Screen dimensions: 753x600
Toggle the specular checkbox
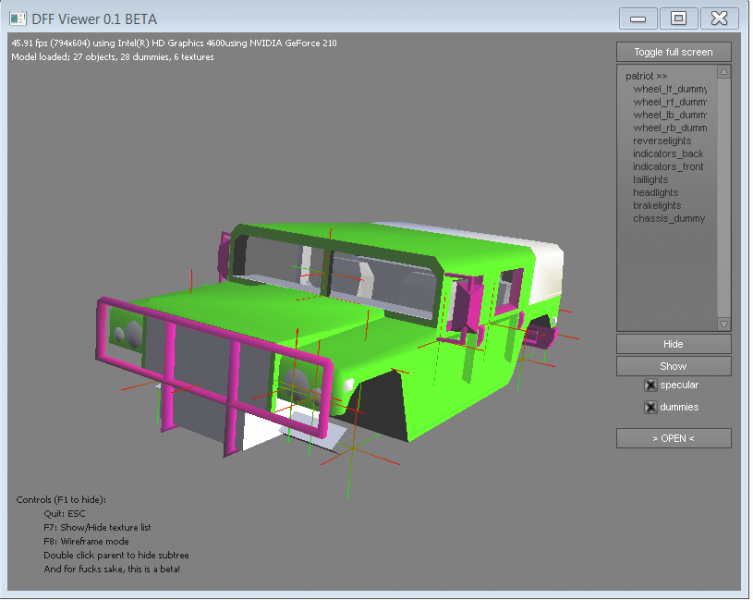tap(650, 385)
